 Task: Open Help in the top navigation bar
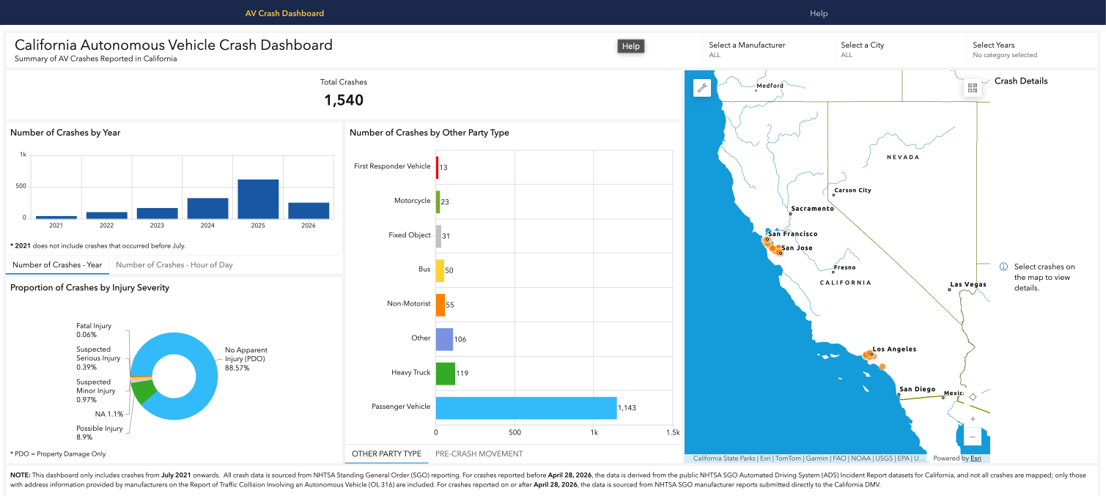pos(819,13)
